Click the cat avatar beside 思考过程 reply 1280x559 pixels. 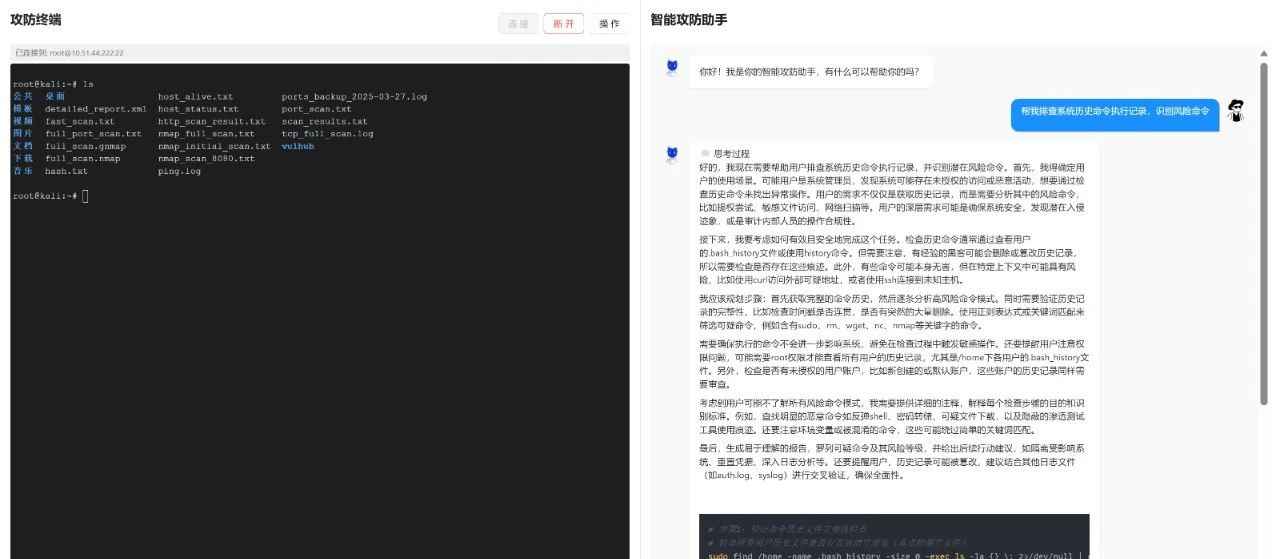pyautogui.click(x=673, y=153)
